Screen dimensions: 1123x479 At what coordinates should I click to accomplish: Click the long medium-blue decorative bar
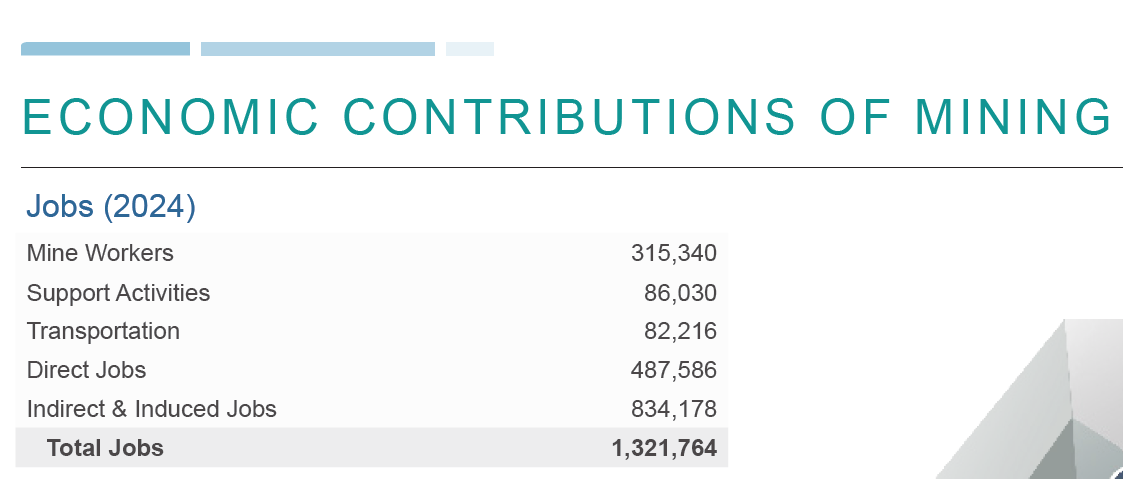[317, 49]
